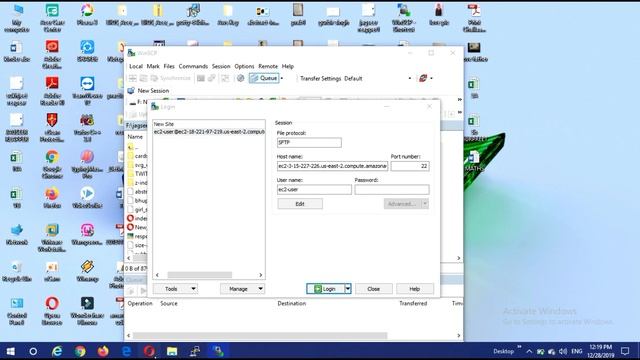Open the File protocol SFTP dropdown
640x360 pixels.
click(309, 142)
